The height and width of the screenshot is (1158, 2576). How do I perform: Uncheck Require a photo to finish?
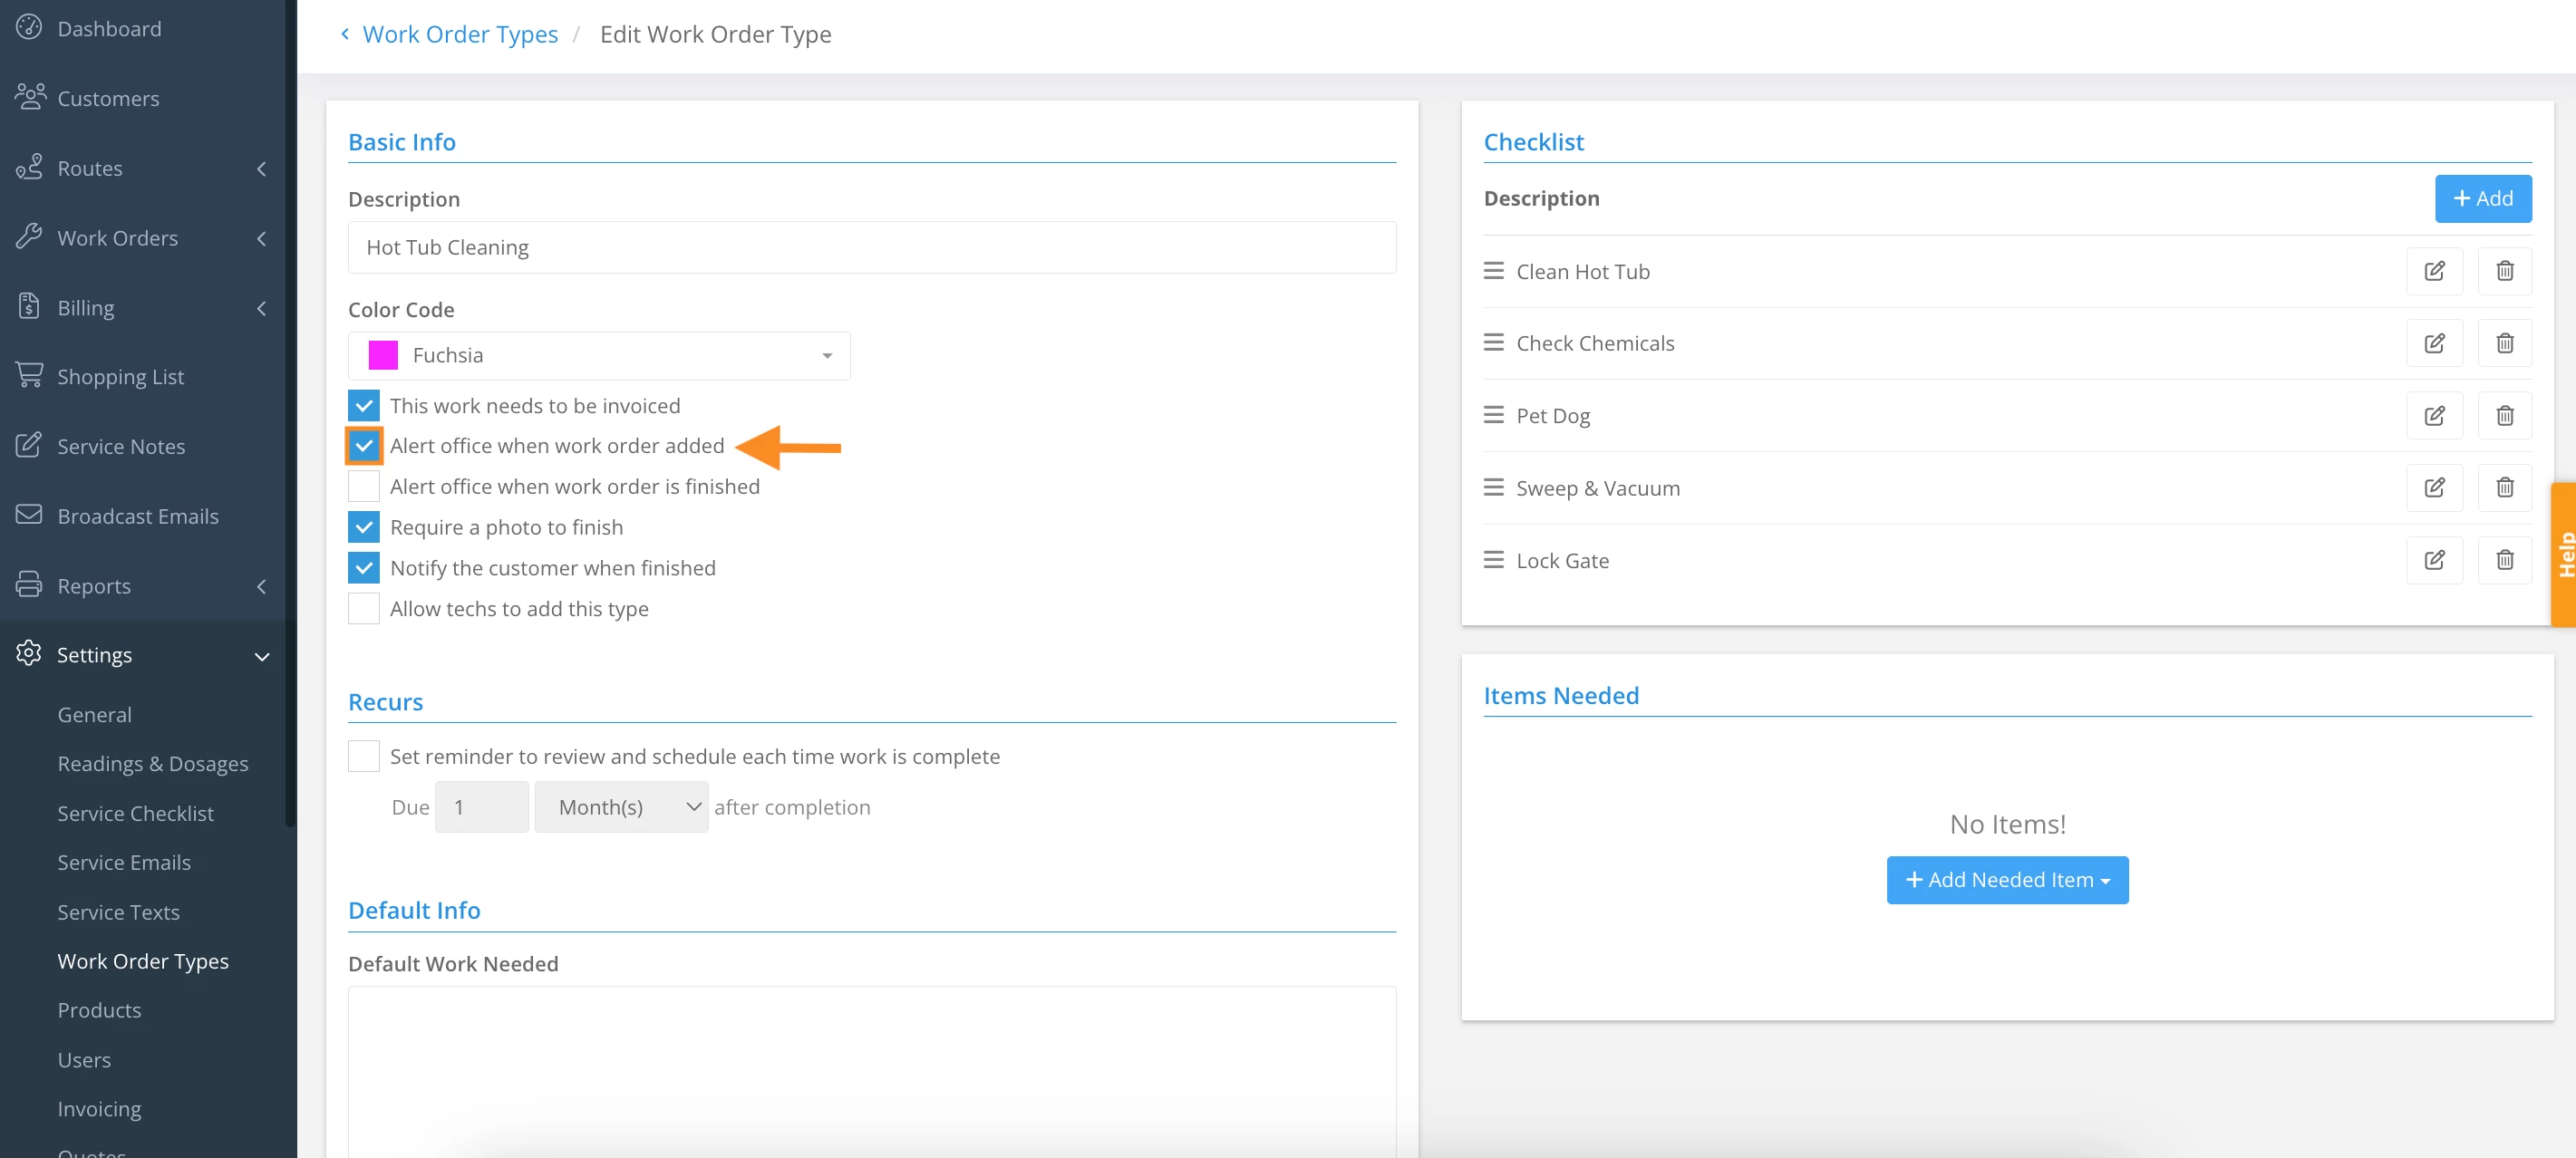(x=364, y=527)
